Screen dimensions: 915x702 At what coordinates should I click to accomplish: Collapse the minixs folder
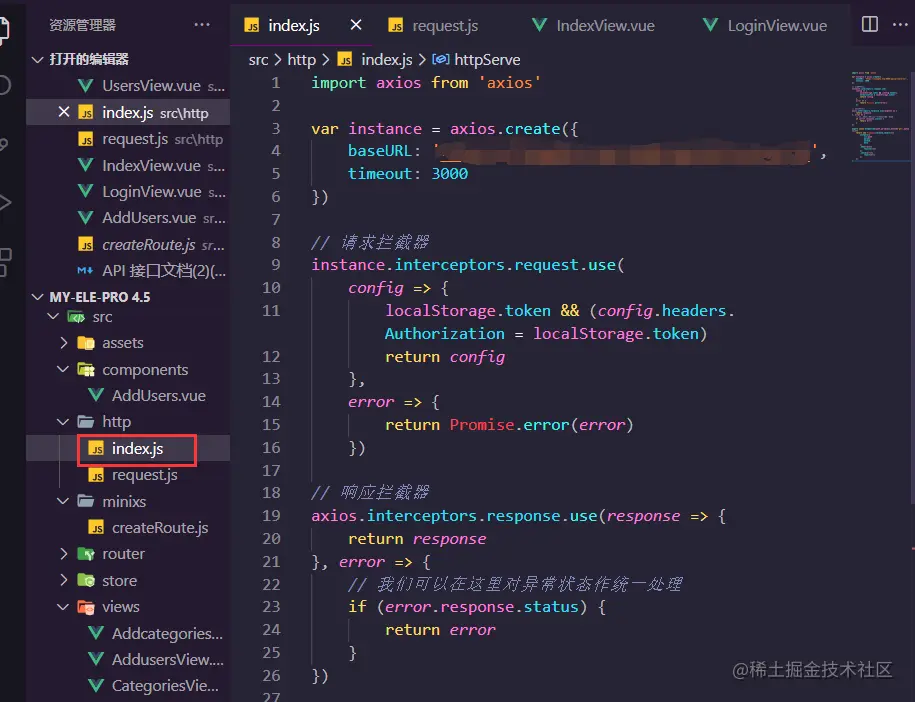click(64, 501)
